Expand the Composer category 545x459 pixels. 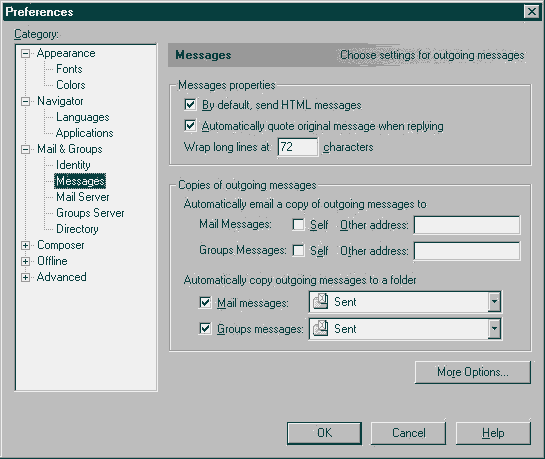[x=25, y=245]
